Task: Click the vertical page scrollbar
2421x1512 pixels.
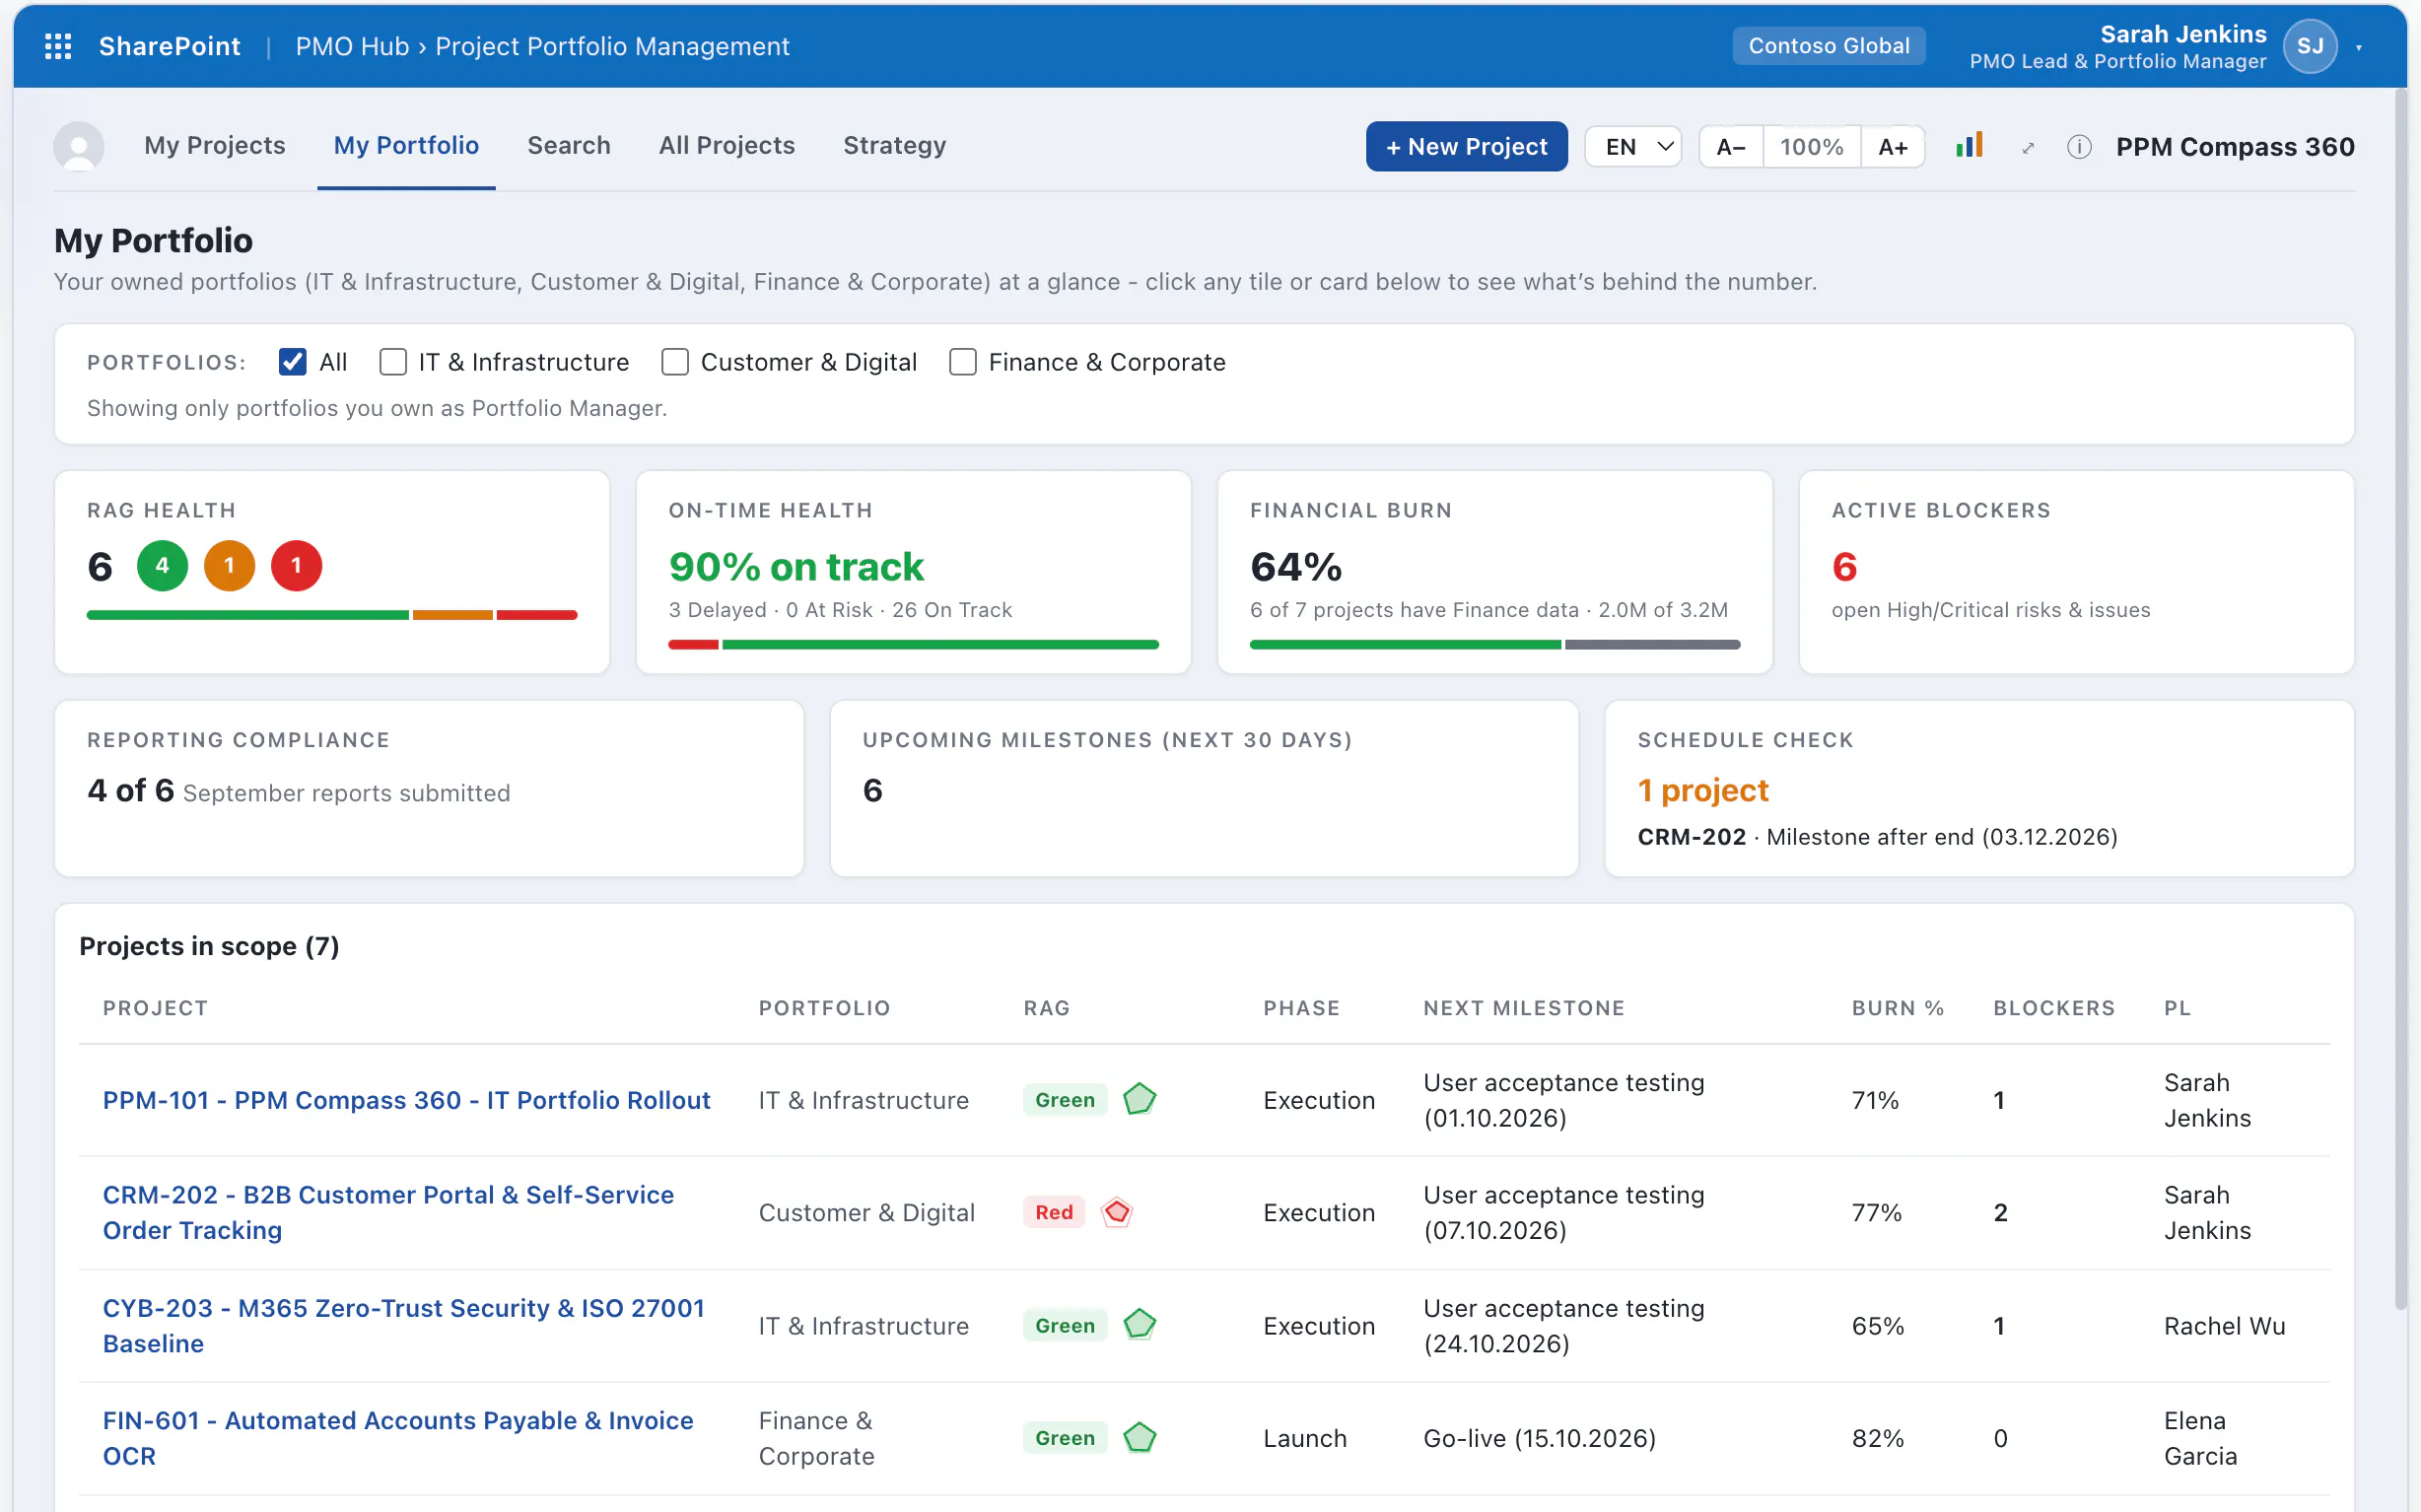Action: (x=2400, y=700)
